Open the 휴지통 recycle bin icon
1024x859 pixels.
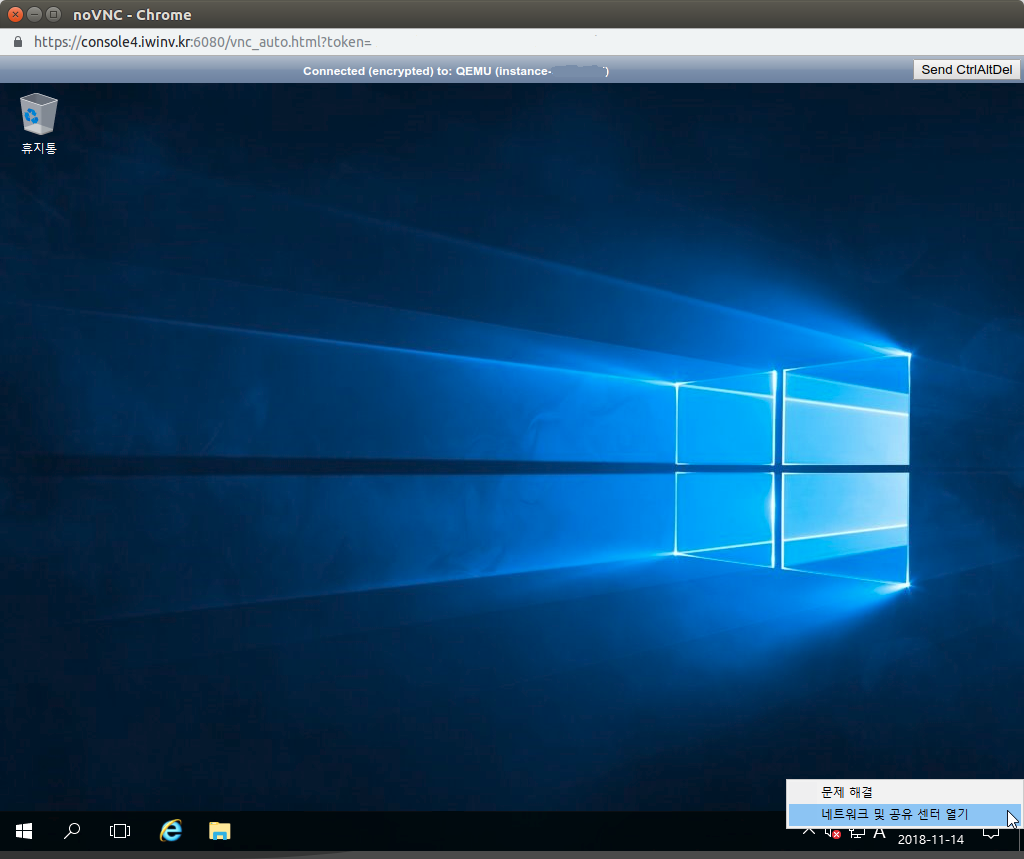coord(39,123)
